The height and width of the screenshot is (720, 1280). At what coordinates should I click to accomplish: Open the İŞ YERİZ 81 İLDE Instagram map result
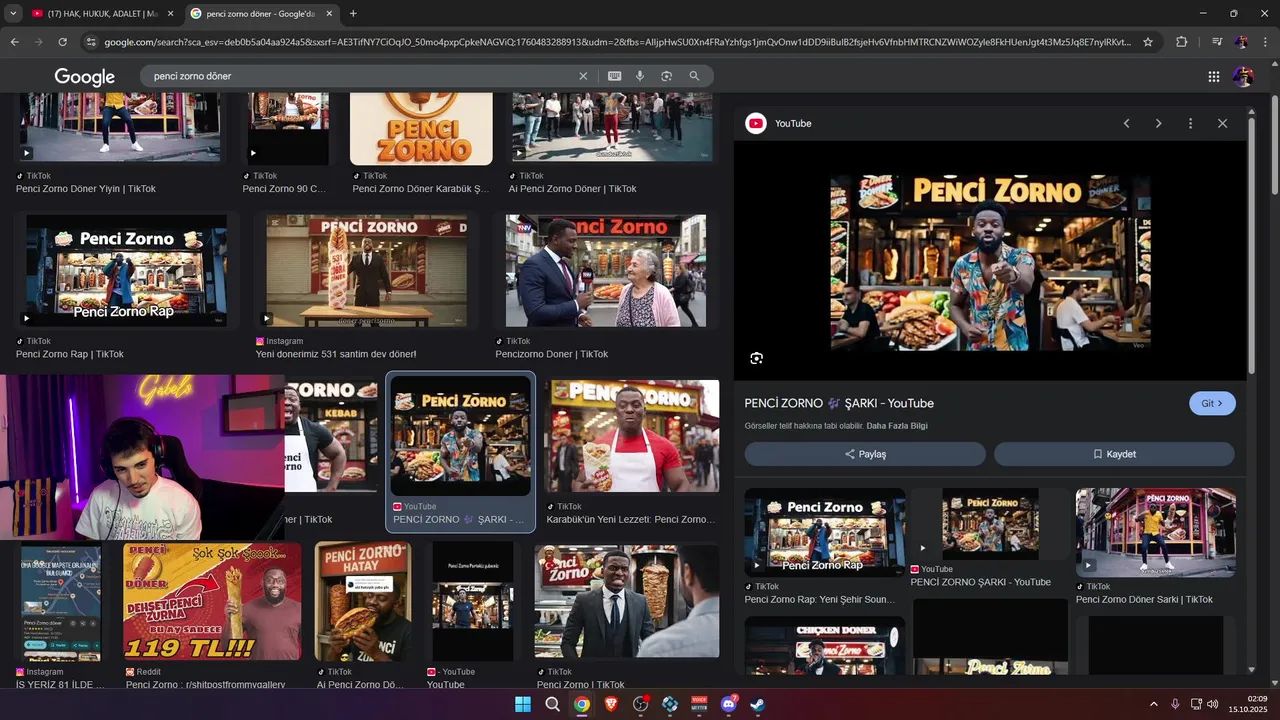61,601
